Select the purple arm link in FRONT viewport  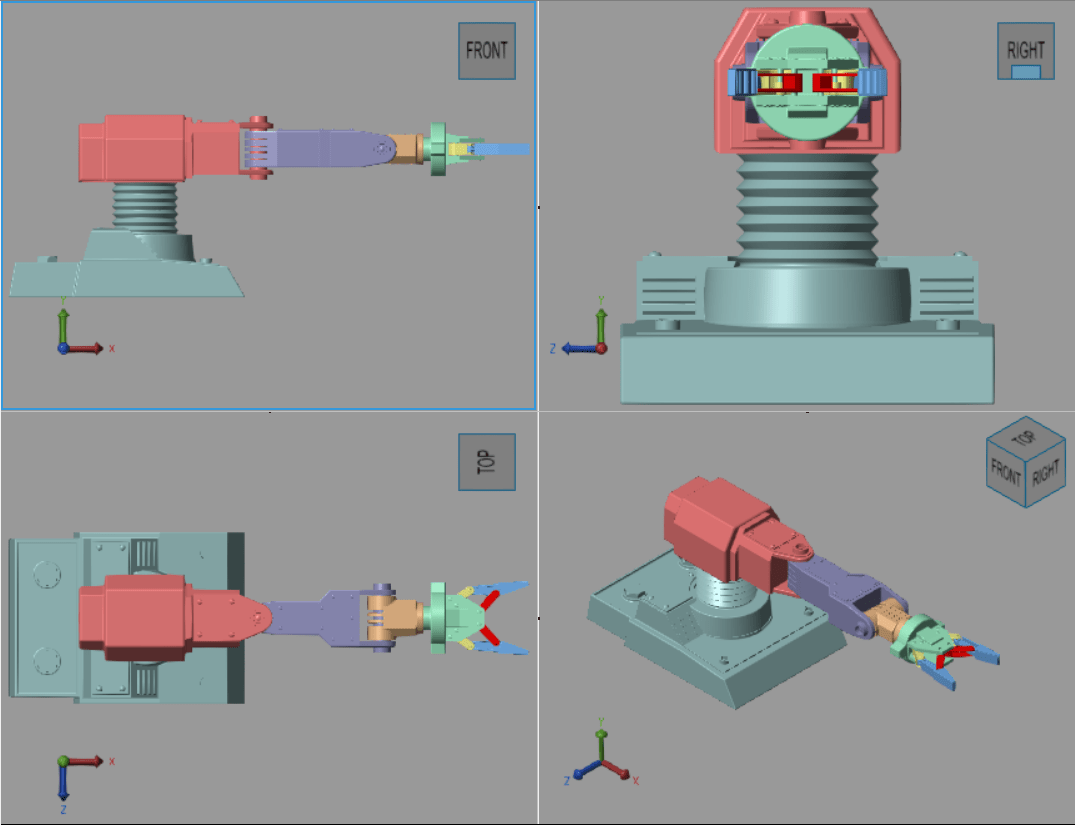point(320,150)
